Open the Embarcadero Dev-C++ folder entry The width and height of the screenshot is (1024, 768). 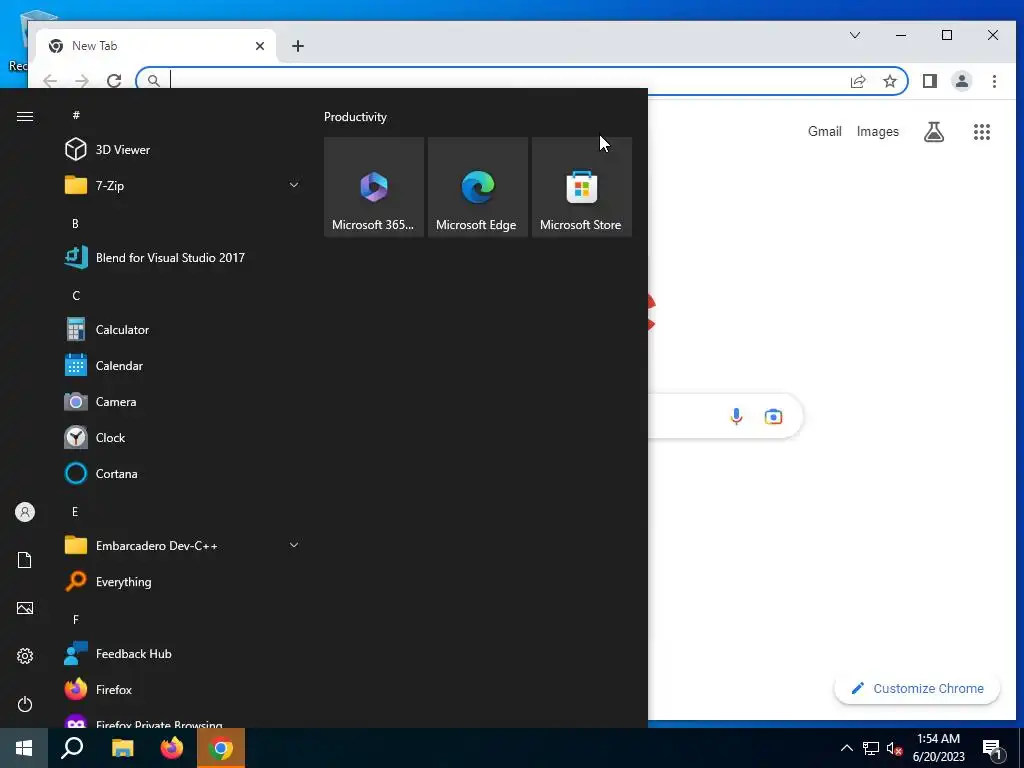click(x=183, y=545)
